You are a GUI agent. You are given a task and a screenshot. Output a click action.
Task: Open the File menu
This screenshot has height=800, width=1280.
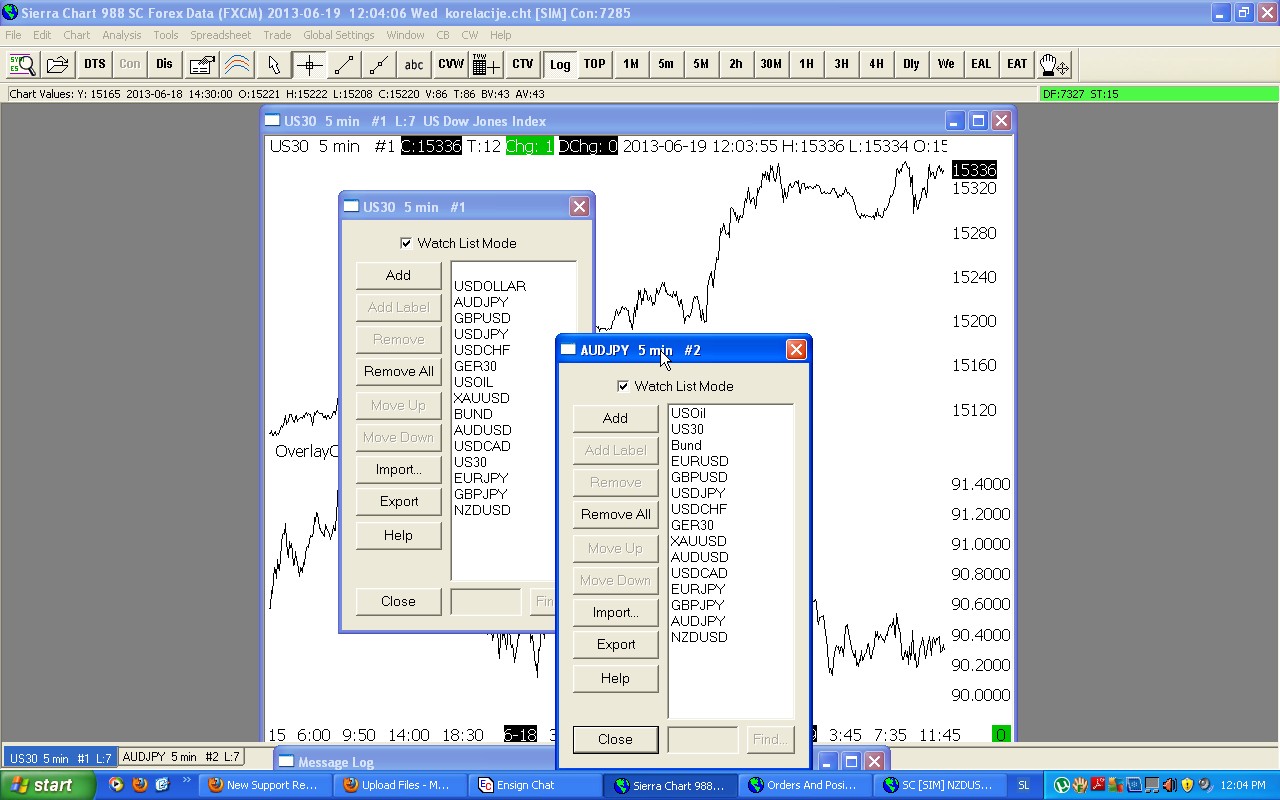click(13, 35)
